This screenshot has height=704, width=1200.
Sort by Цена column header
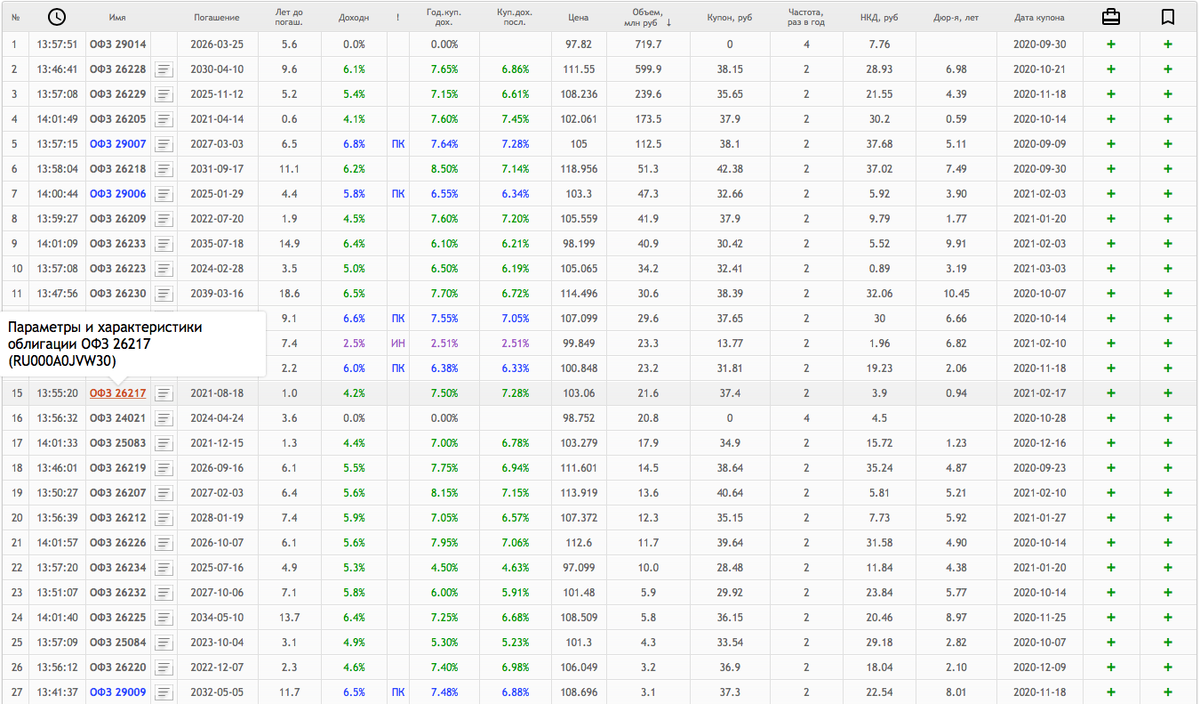(578, 18)
